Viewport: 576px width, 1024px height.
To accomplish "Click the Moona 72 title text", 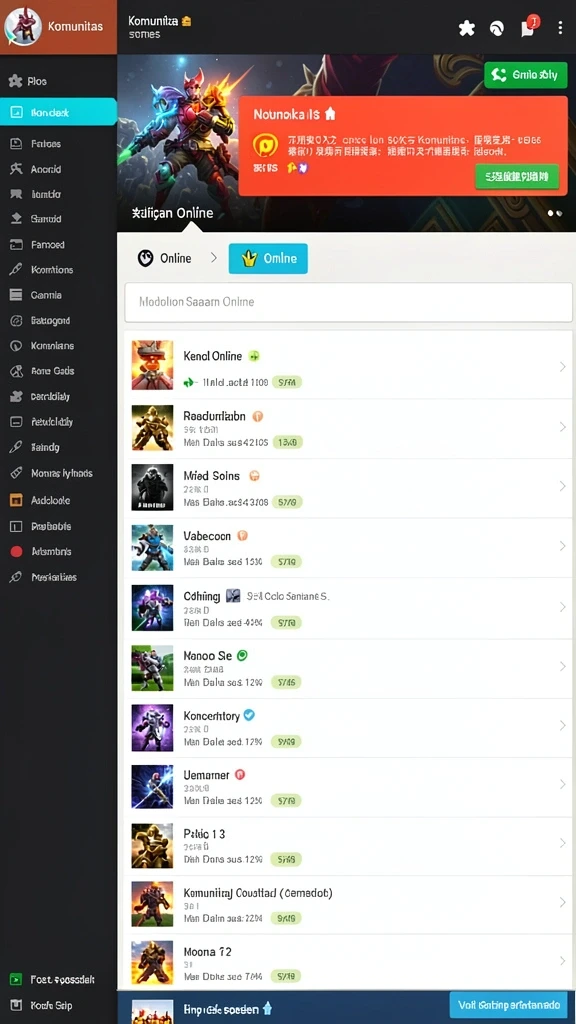I will 207,952.
